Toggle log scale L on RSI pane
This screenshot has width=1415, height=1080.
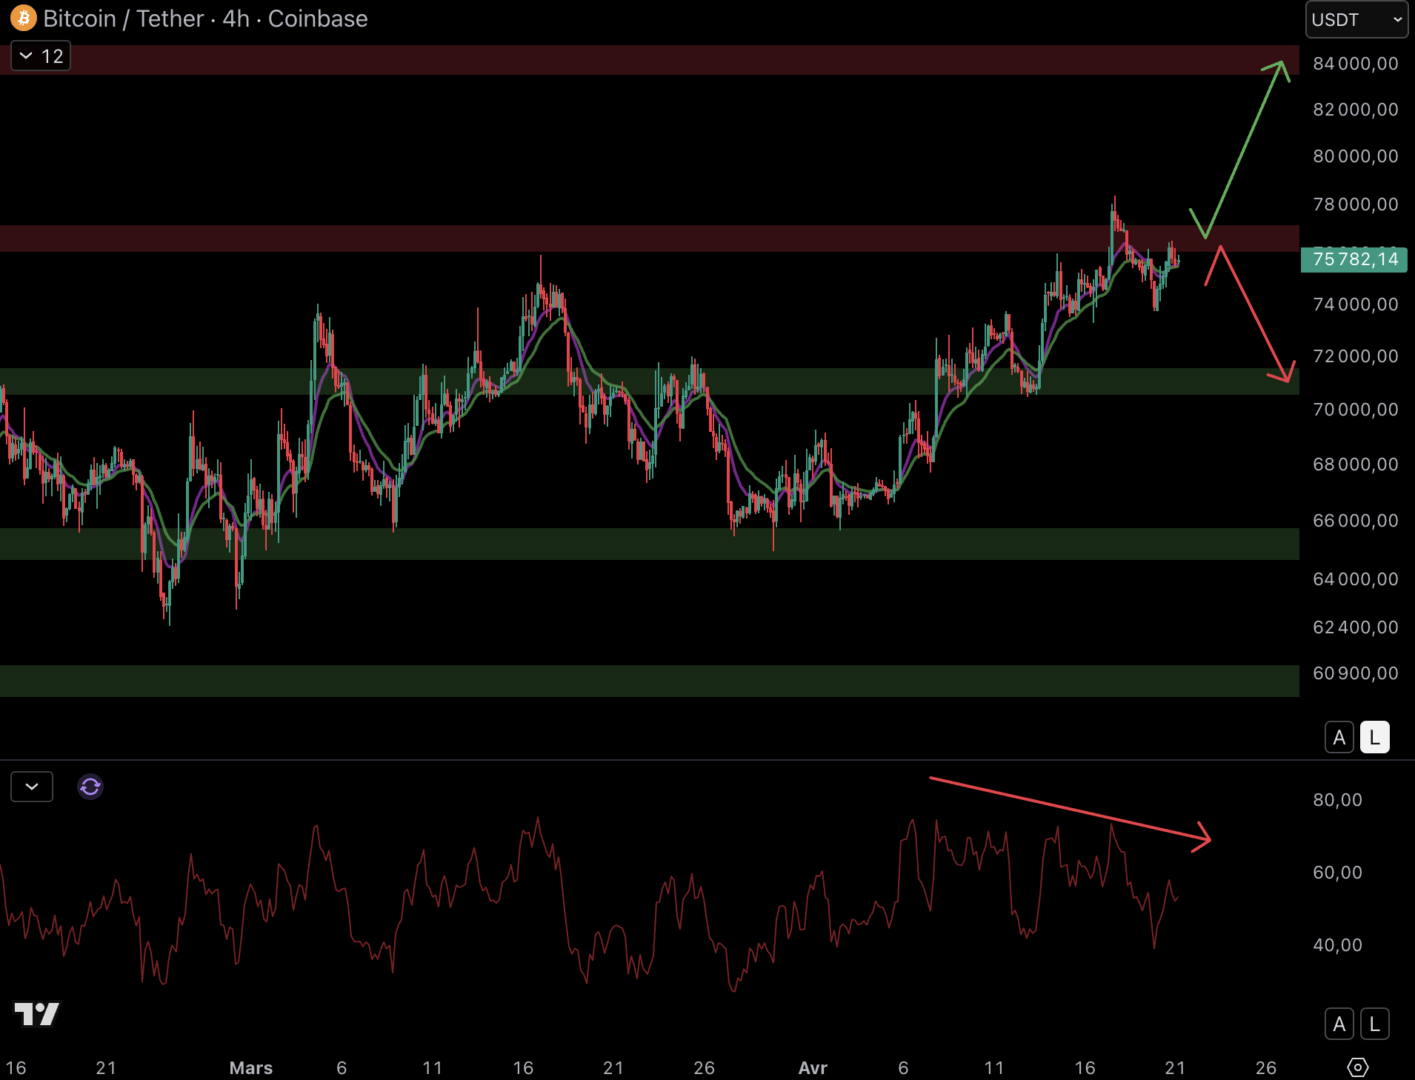coord(1375,1024)
